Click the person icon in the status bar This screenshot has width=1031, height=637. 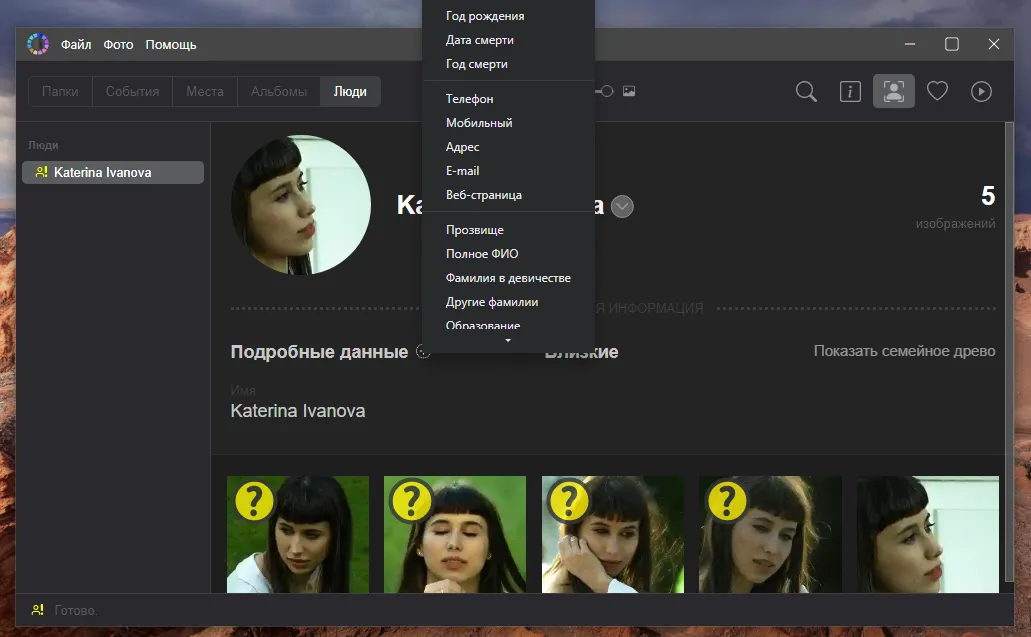39,609
